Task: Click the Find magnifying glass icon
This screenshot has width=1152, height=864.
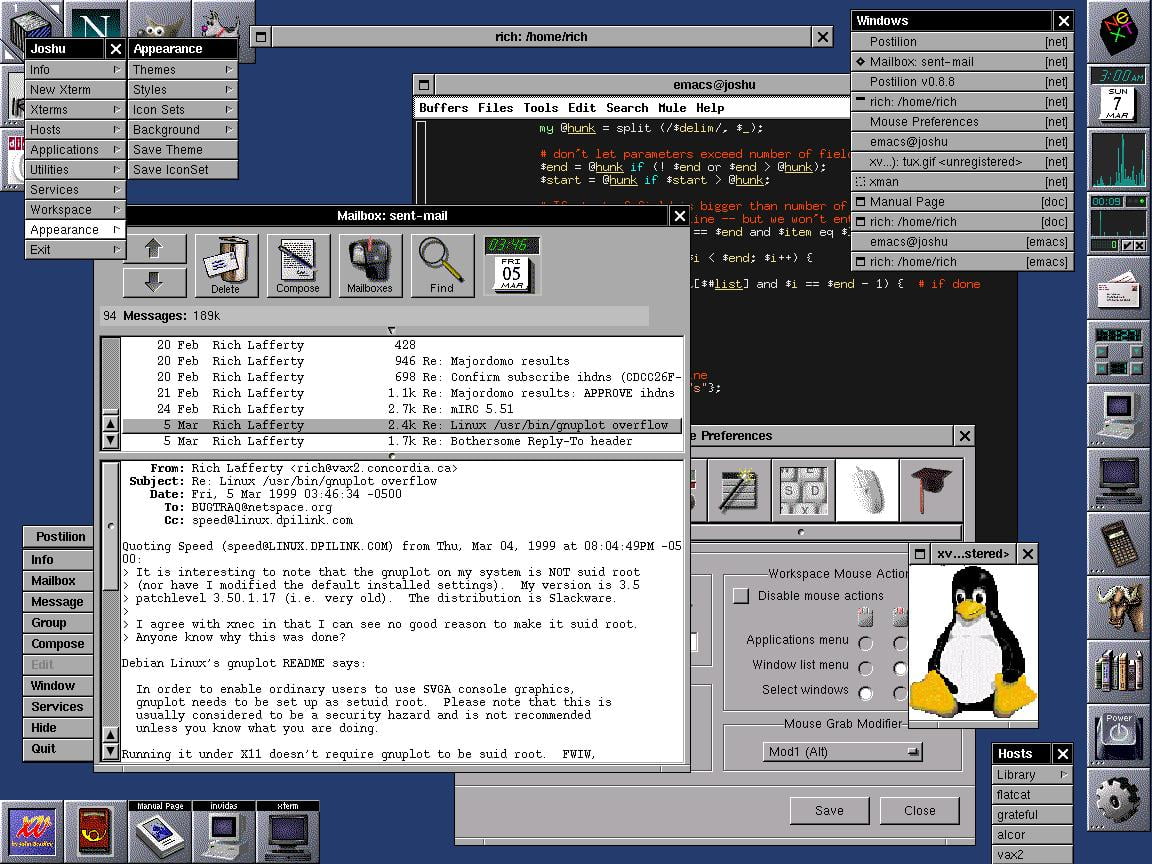Action: pyautogui.click(x=441, y=263)
